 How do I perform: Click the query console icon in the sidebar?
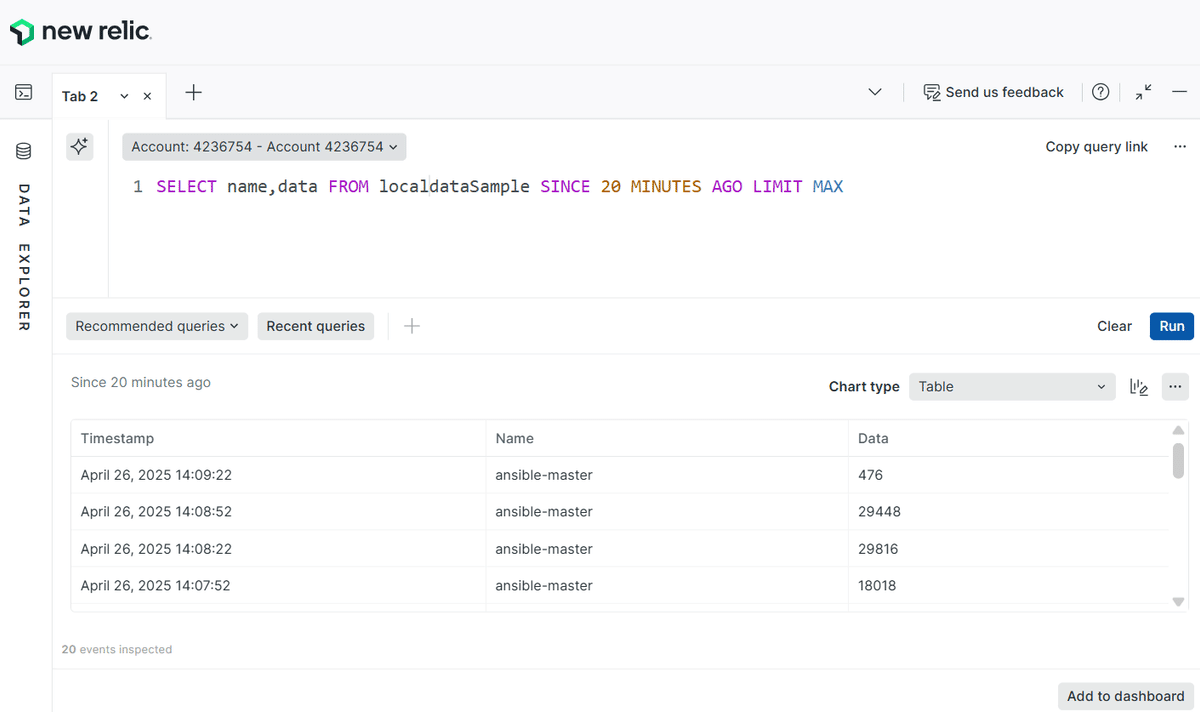click(23, 91)
